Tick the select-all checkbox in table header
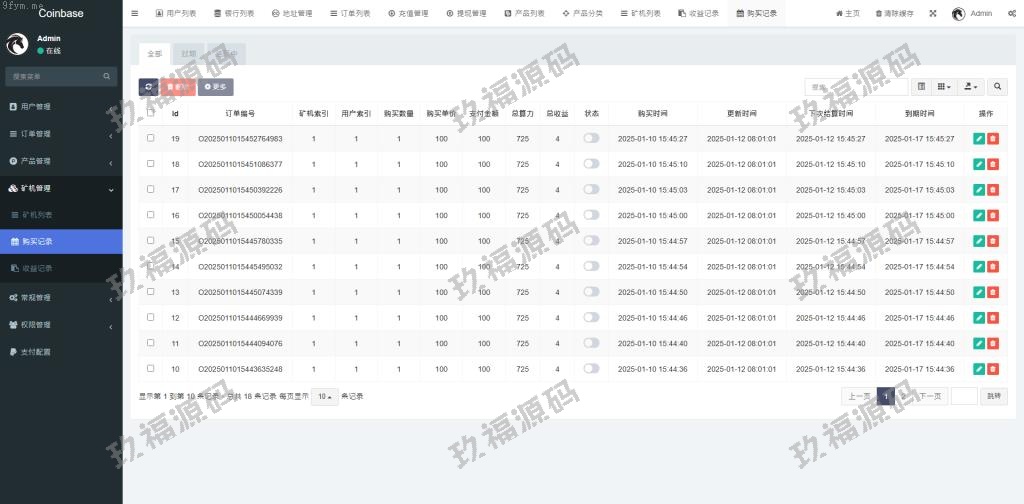The image size is (1024, 504). point(151,113)
